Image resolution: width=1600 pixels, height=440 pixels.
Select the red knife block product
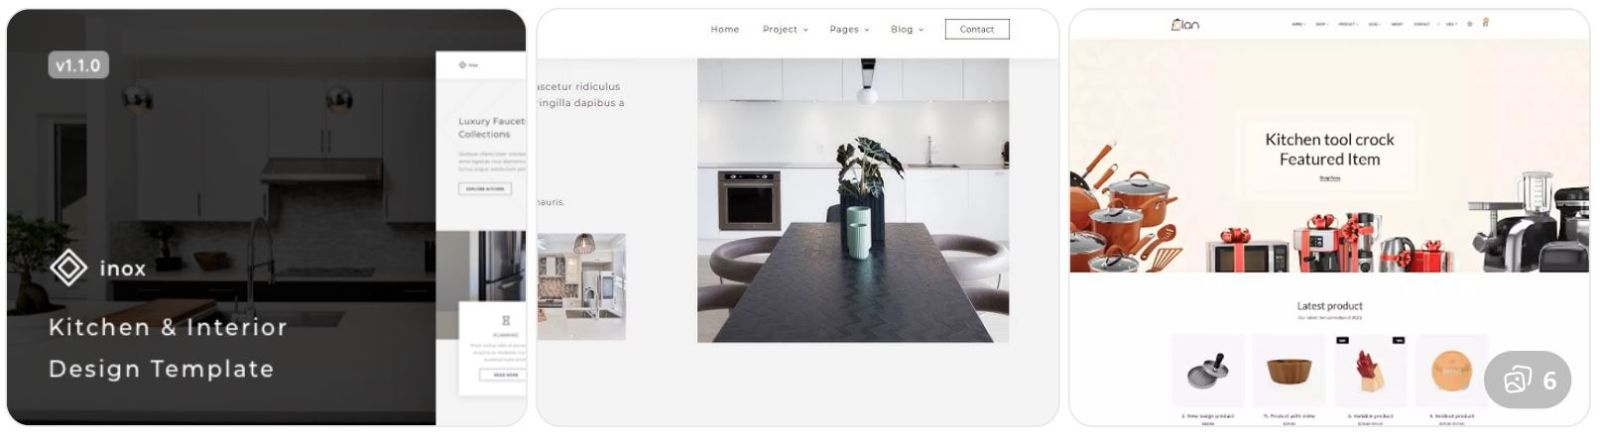coord(1370,371)
